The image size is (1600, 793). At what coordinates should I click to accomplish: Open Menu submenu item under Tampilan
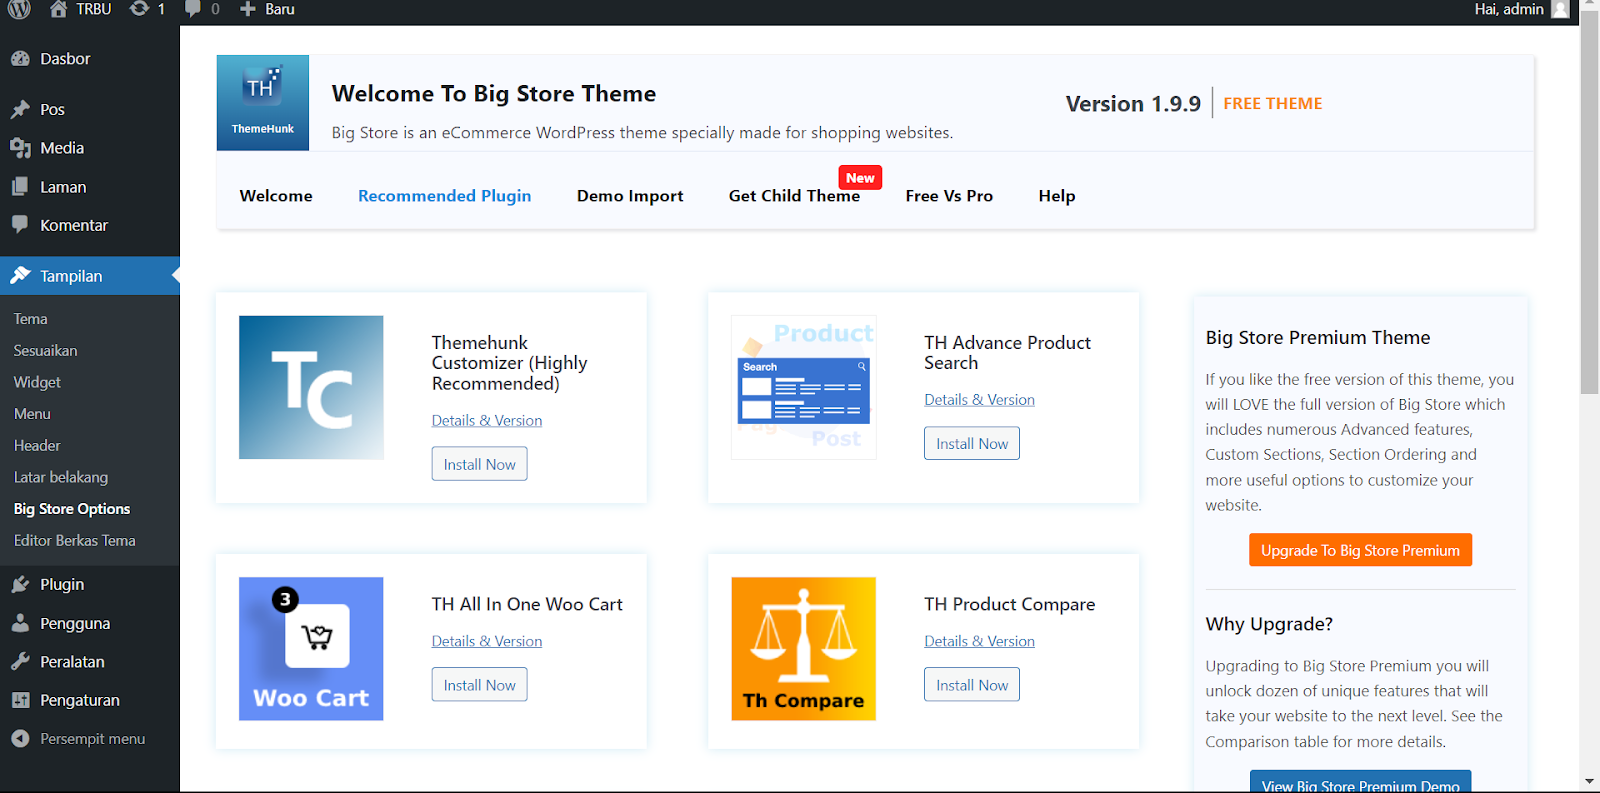click(x=32, y=414)
